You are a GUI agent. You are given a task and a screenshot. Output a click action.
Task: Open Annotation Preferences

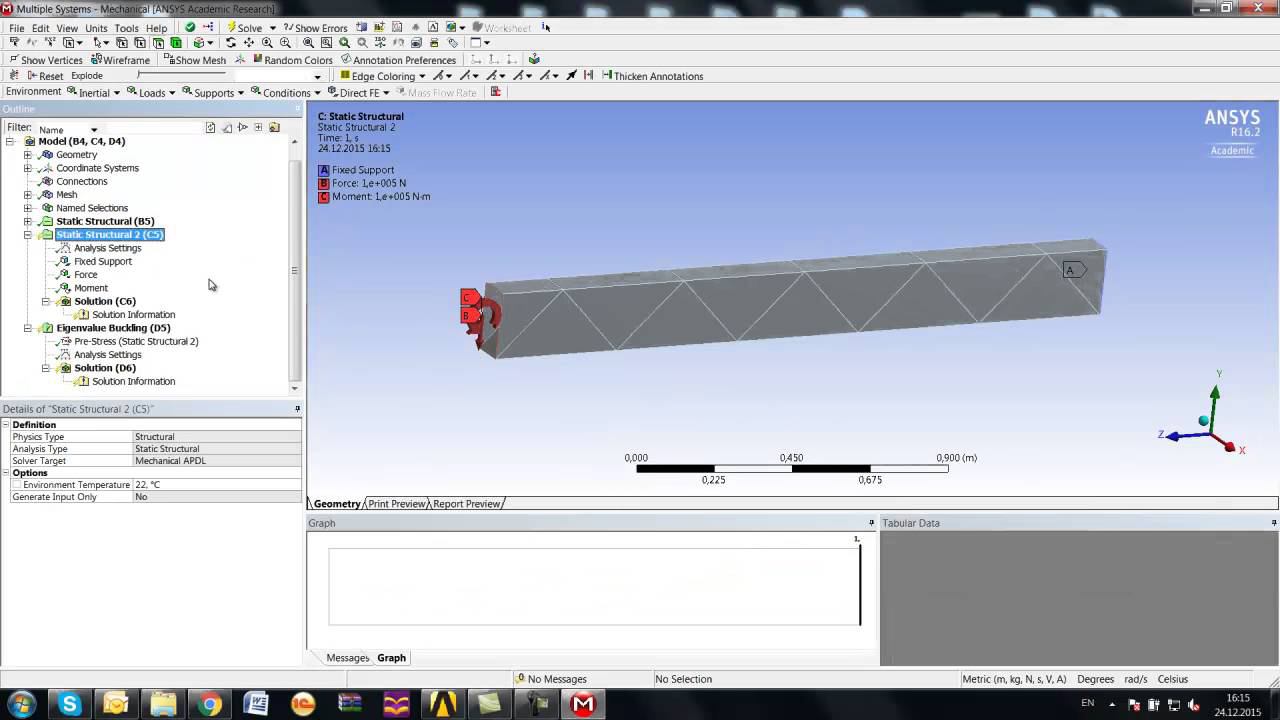398,60
